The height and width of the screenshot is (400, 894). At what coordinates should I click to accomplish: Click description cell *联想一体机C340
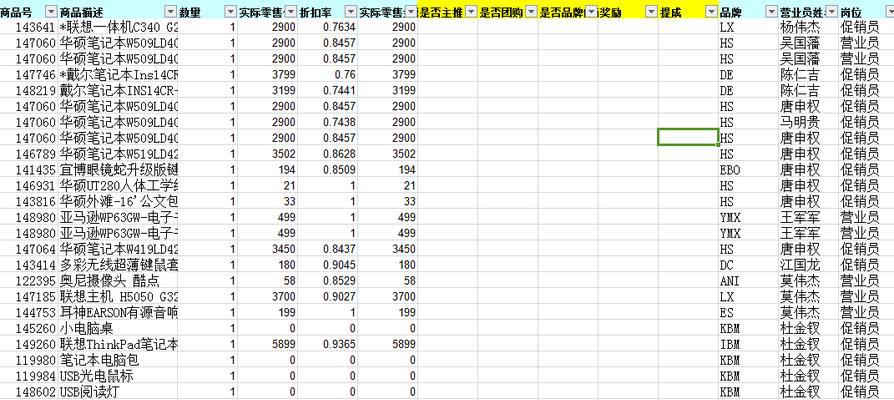click(x=118, y=27)
